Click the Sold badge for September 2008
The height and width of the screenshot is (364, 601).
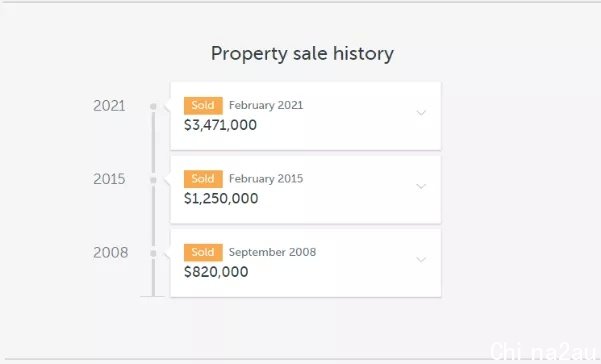pos(203,252)
